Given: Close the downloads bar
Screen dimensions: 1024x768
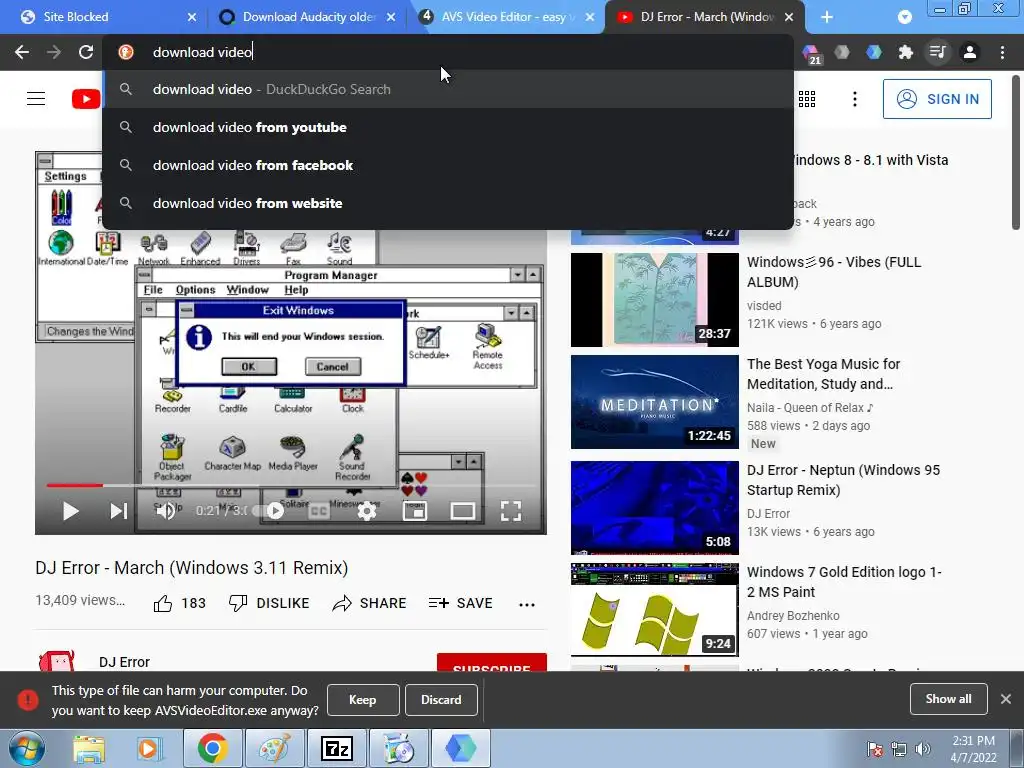Looking at the screenshot, I should tap(1006, 699).
